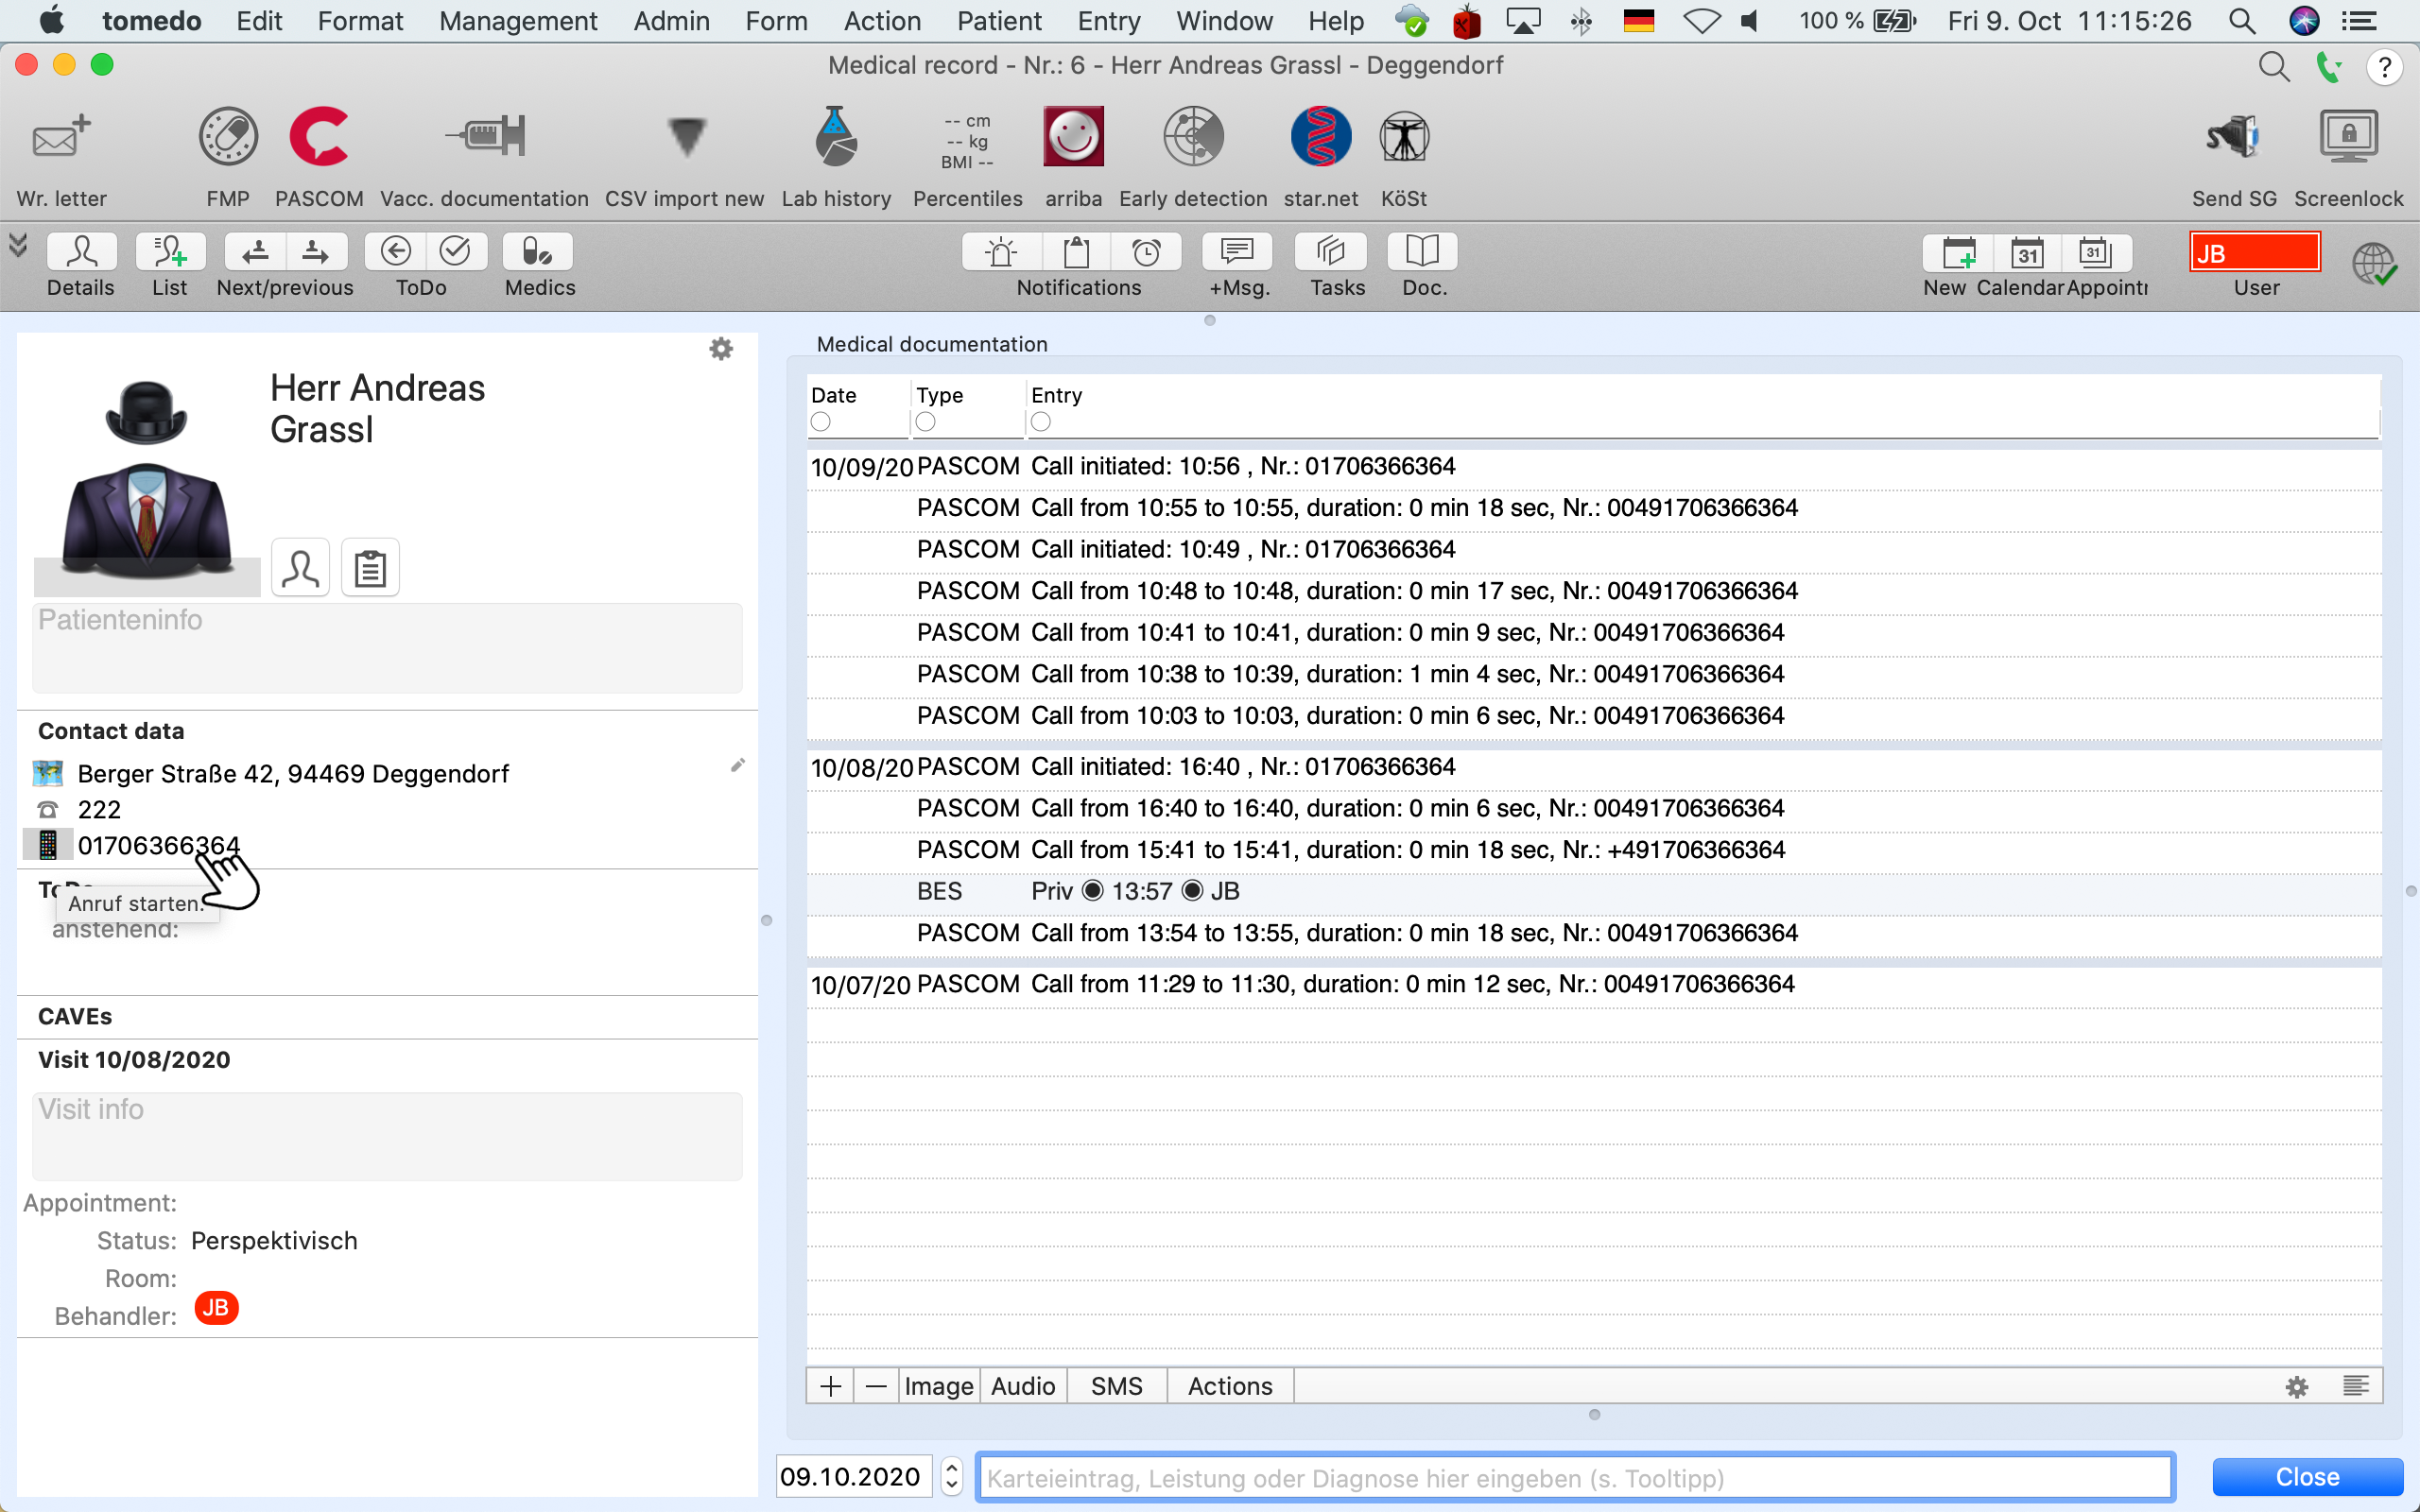This screenshot has width=2420, height=1512.
Task: Click the patient silhouette button under name
Action: 300,568
